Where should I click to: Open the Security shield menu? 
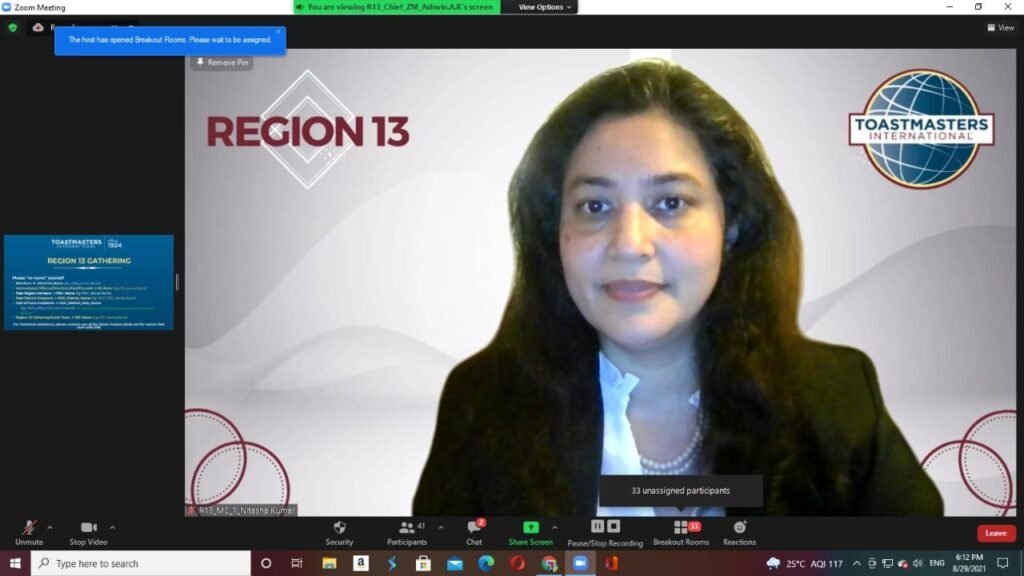tap(339, 532)
